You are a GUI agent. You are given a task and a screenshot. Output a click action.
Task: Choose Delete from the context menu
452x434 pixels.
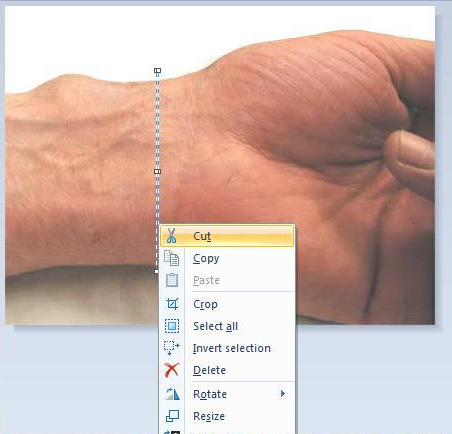pyautogui.click(x=227, y=370)
